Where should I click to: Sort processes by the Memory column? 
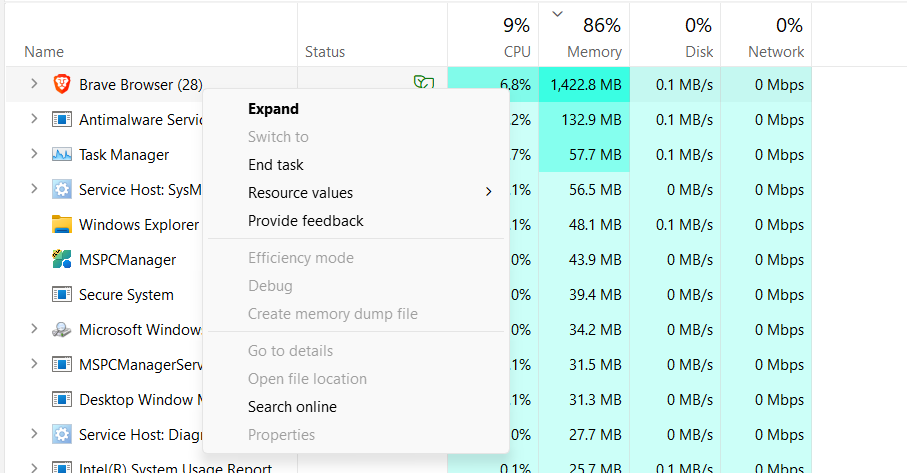594,51
